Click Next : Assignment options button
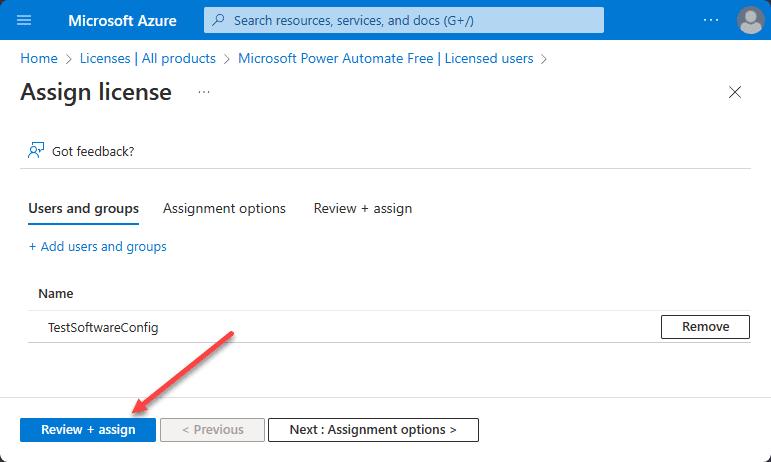This screenshot has height=462, width=771. (373, 430)
